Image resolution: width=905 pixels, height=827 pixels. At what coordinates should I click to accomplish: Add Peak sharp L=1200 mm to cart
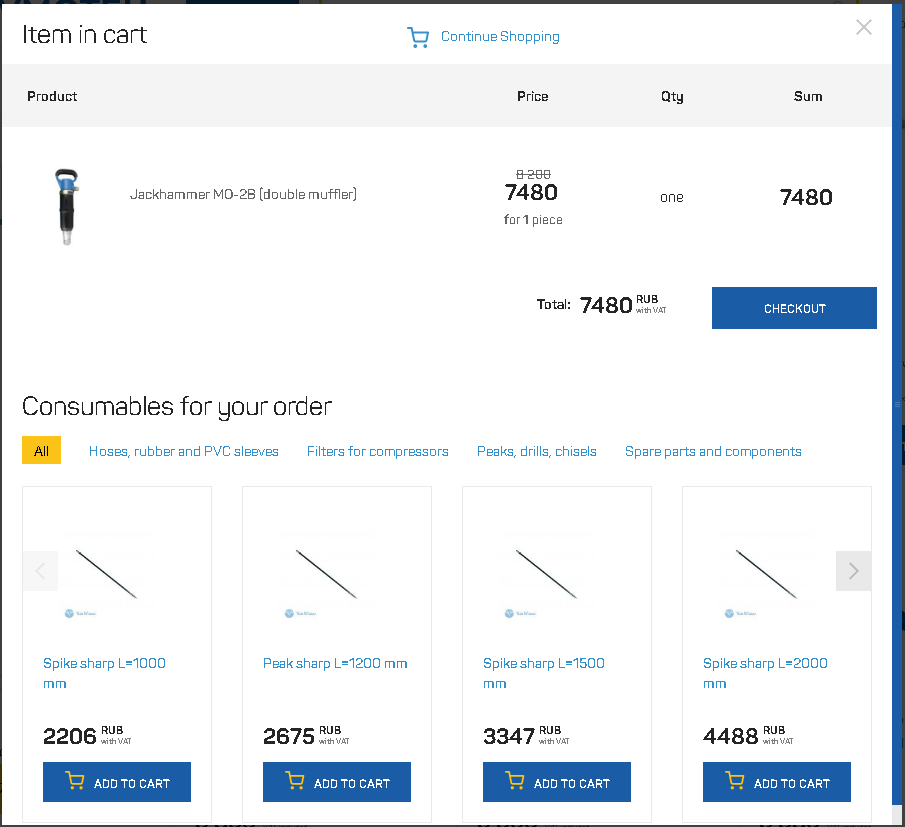(336, 782)
